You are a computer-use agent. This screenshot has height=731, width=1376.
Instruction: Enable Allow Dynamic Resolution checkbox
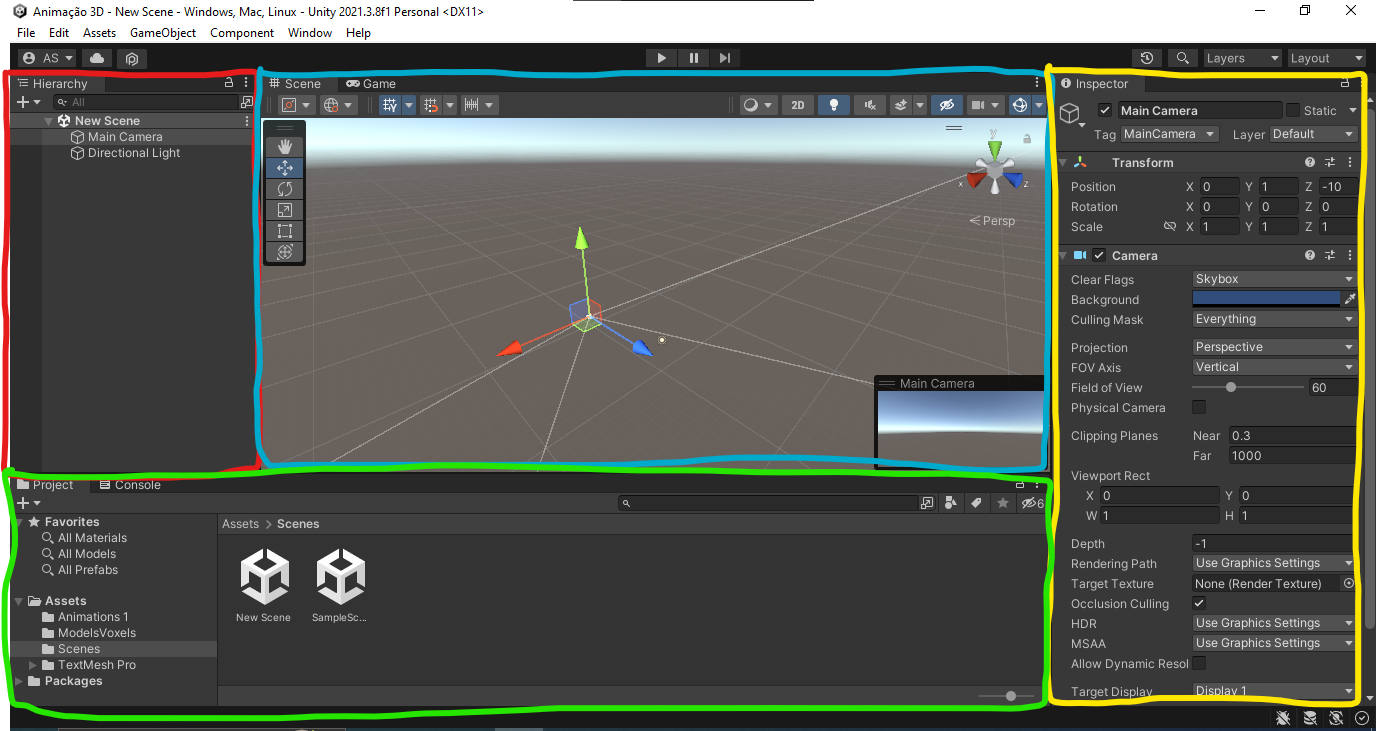(1199, 663)
